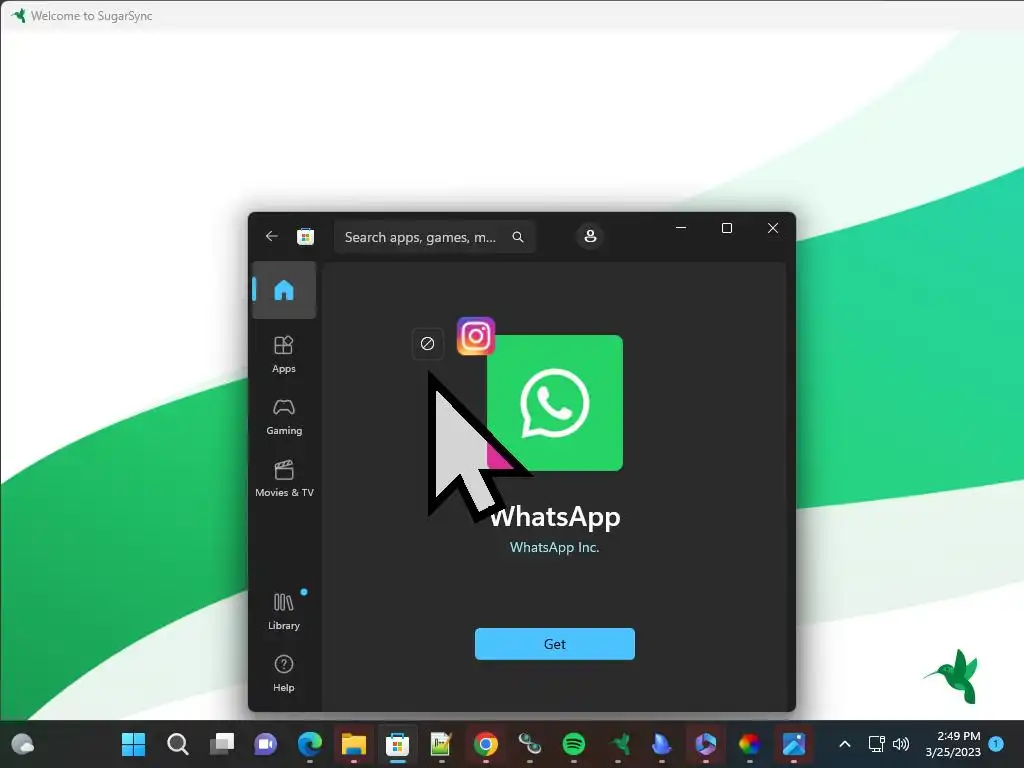This screenshot has height=768, width=1024.
Task: Click the SugarSync hummingbird title bar icon
Action: 18,15
